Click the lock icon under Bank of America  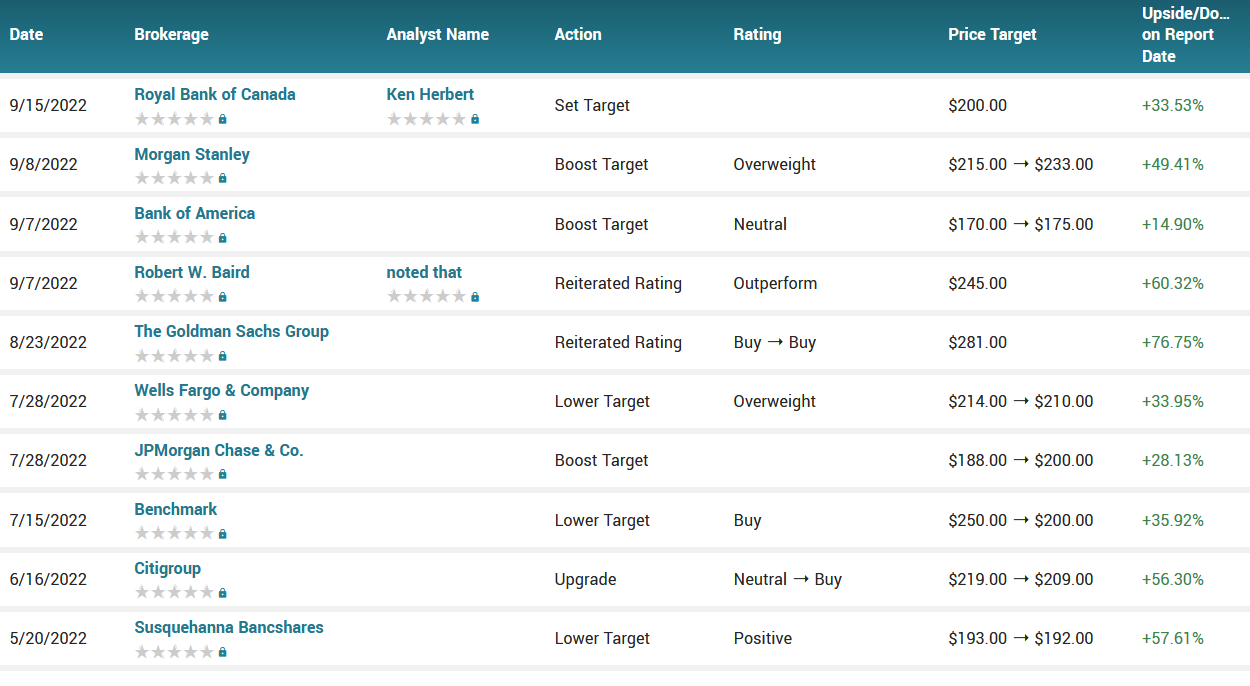click(x=222, y=238)
